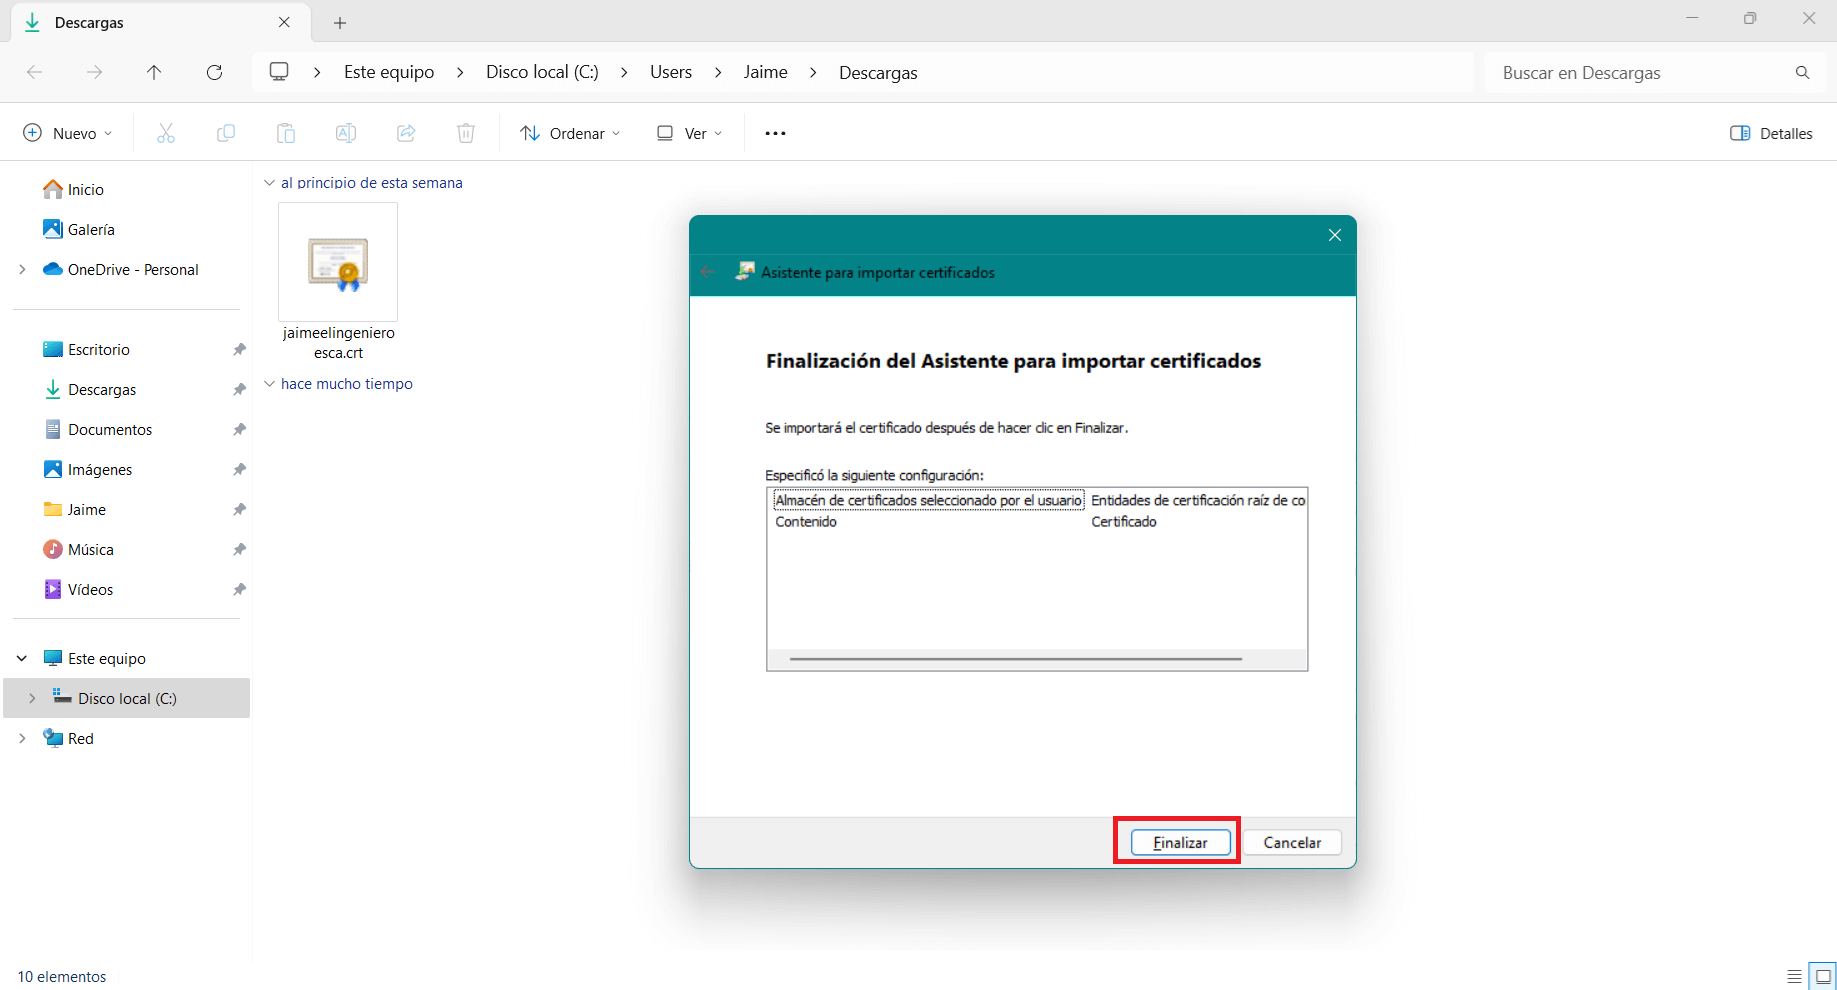Click Users in the address breadcrumb
This screenshot has height=990, width=1837.
click(670, 72)
